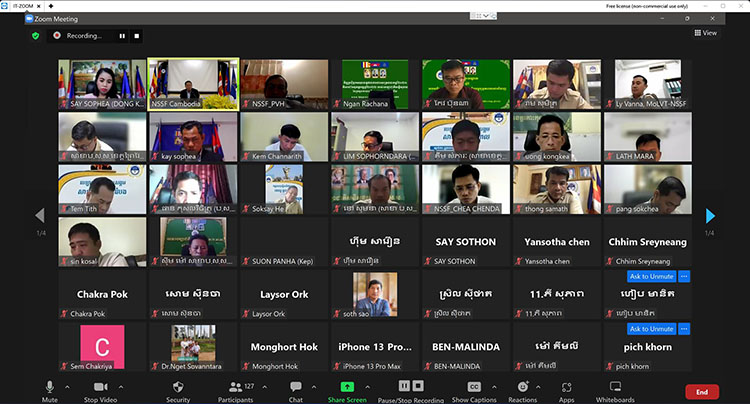
Task: Click the Yansotha chen participant tile
Action: coord(557,242)
